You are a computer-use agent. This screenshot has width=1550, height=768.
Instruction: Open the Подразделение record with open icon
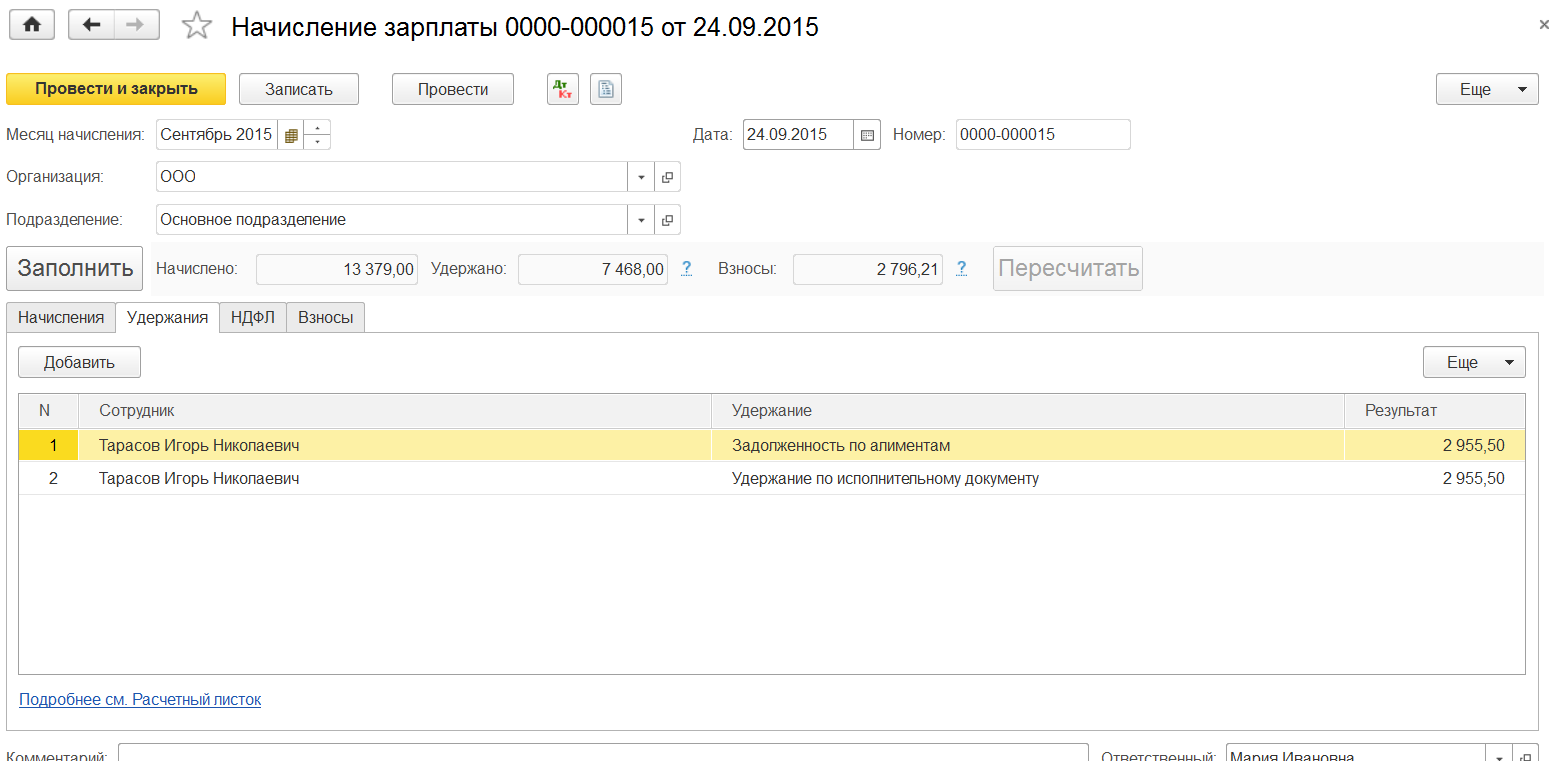point(667,220)
